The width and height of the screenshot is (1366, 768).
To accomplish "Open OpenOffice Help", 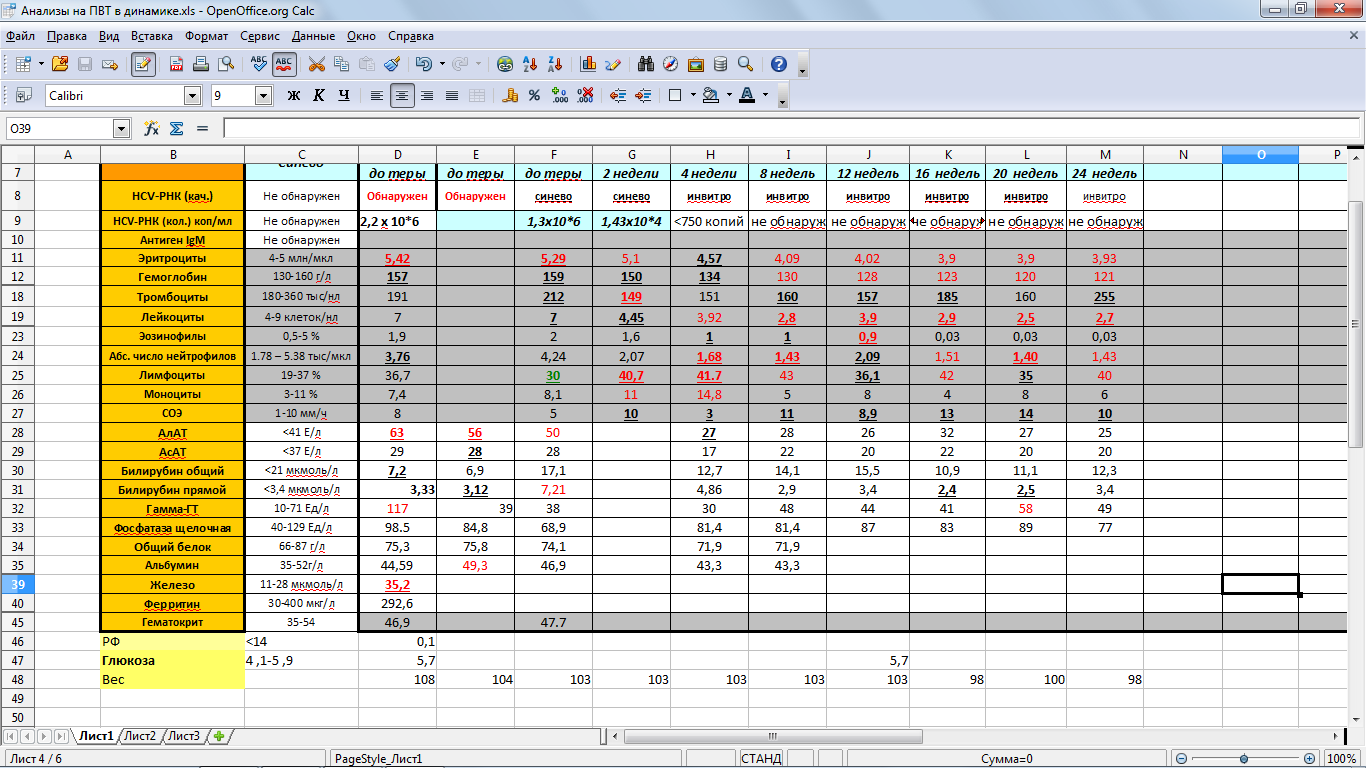I will pyautogui.click(x=779, y=64).
